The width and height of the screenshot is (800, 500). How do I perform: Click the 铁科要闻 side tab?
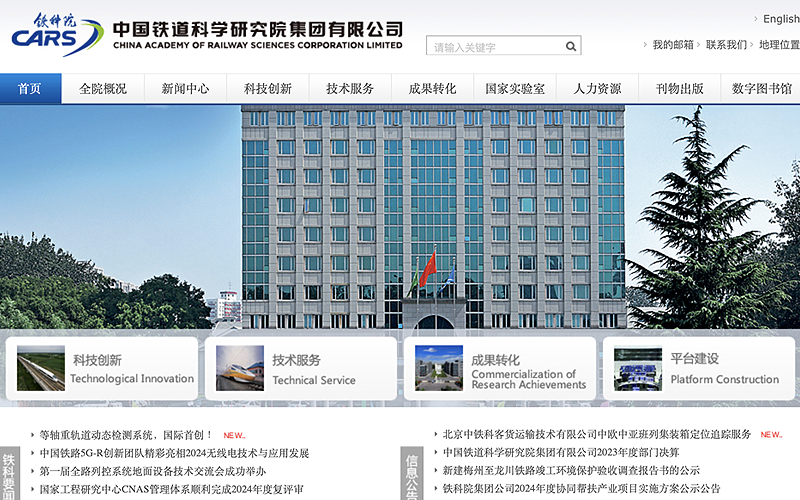coord(9,473)
